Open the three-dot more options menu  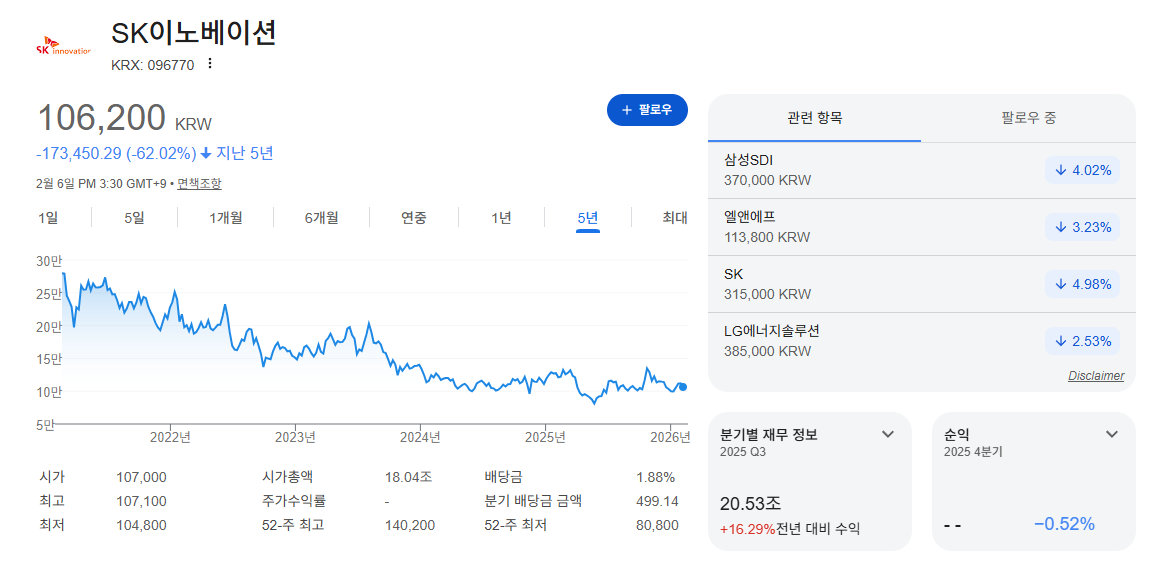(210, 64)
